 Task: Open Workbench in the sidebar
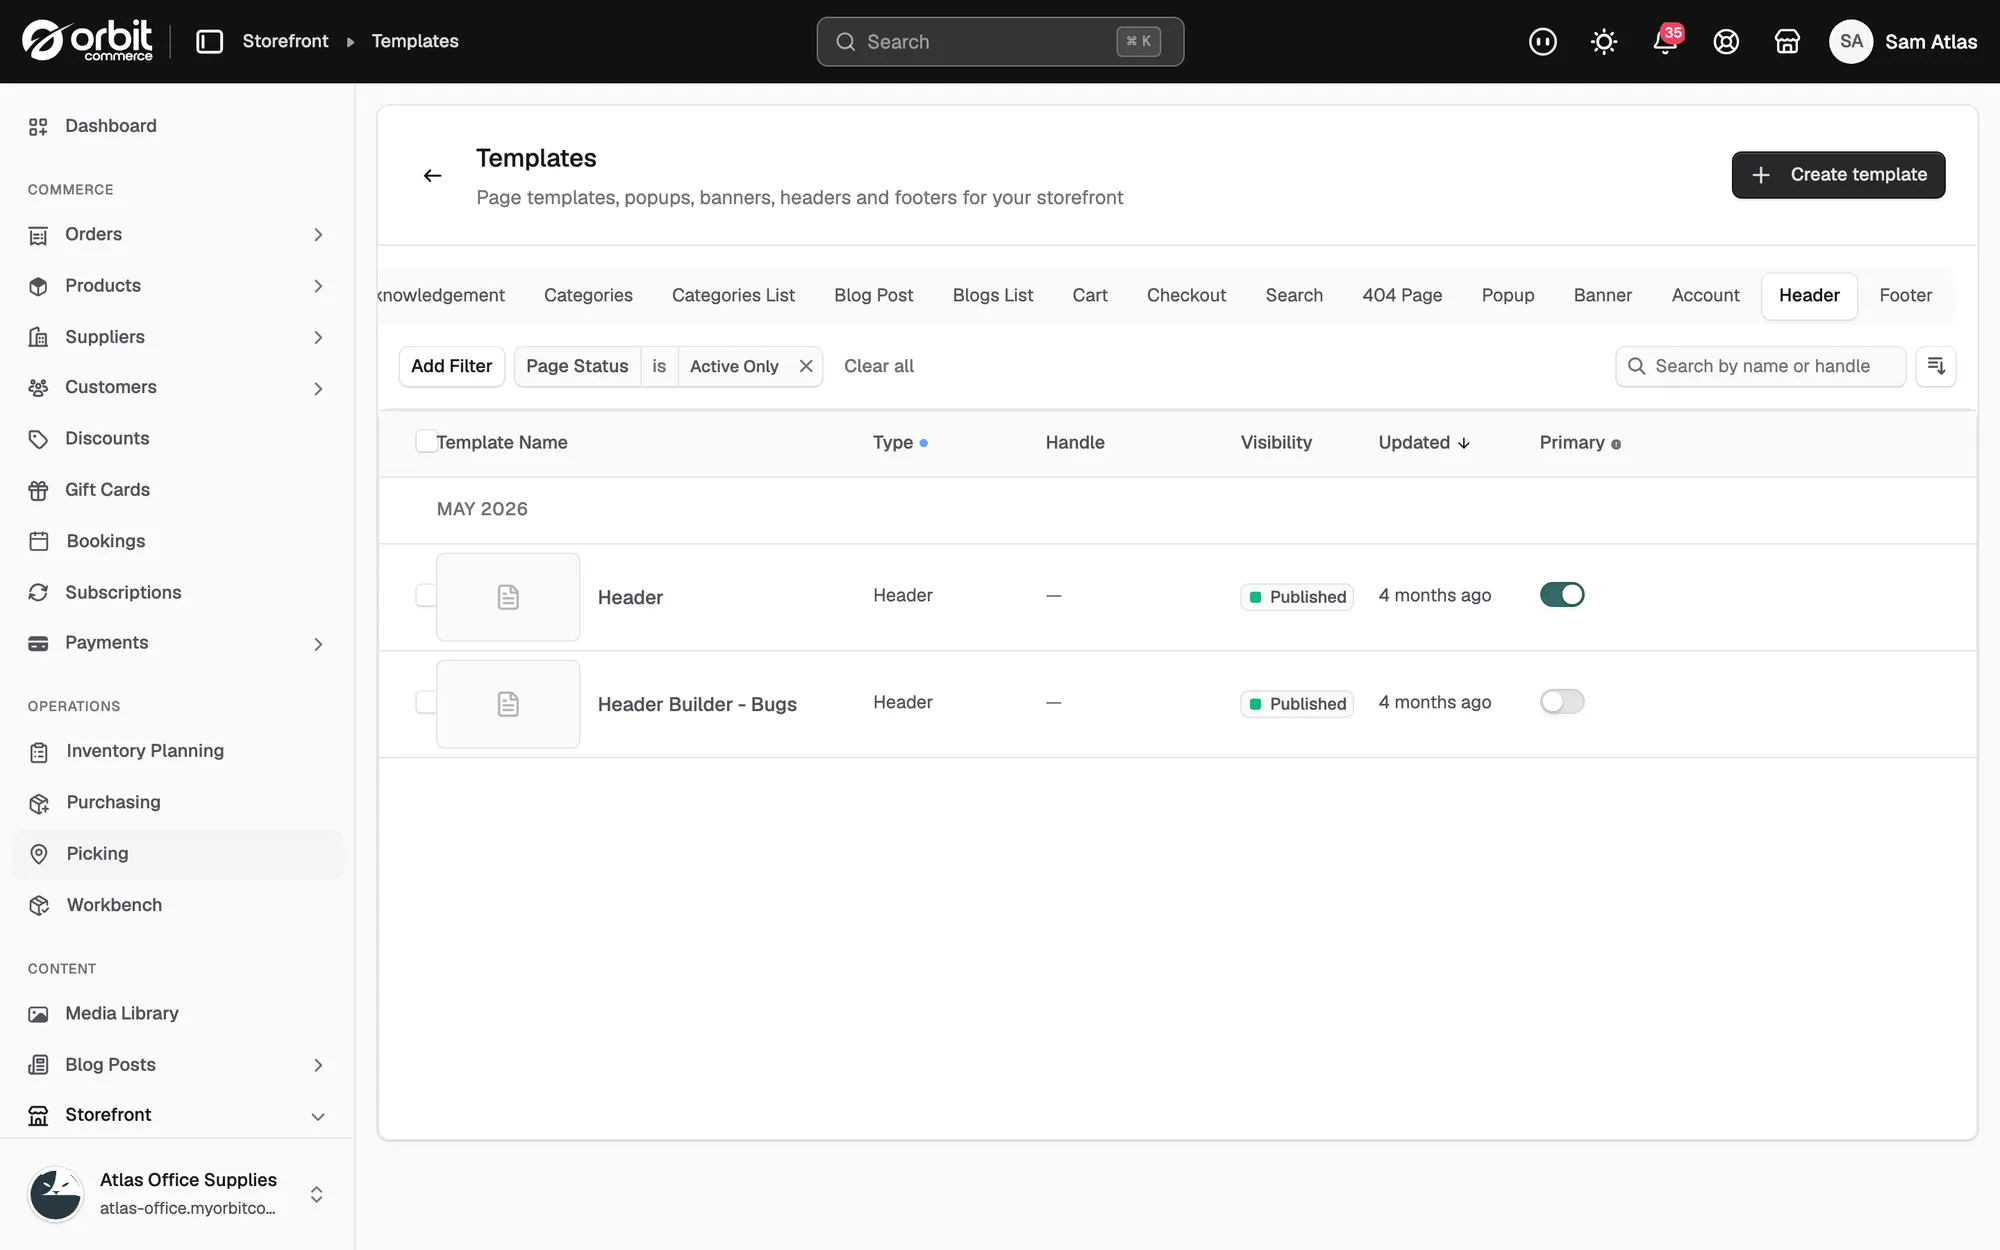(x=178, y=905)
